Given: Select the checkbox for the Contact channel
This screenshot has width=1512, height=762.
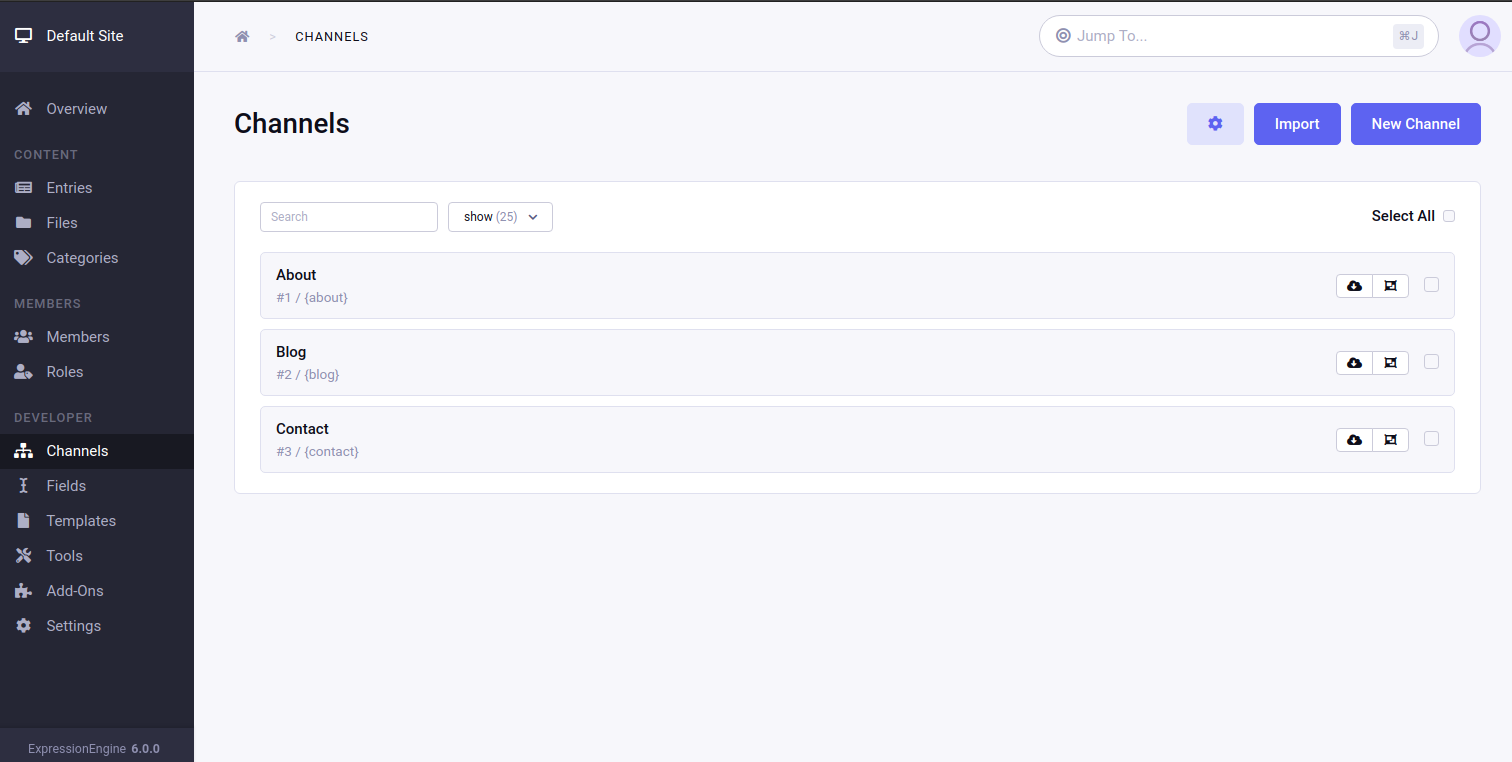Looking at the screenshot, I should (1431, 438).
